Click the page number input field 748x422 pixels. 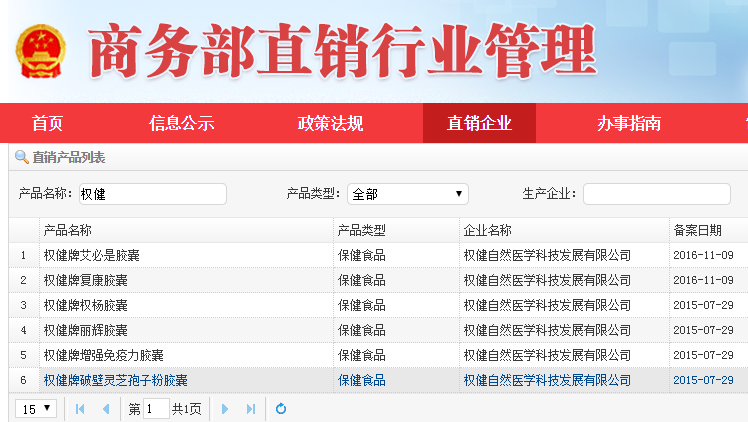[x=156, y=409]
